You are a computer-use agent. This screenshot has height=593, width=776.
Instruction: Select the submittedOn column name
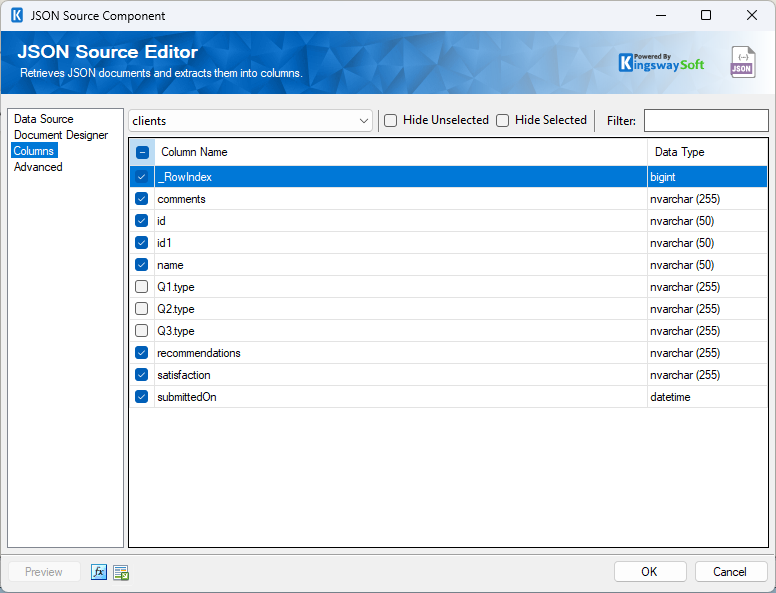pyautogui.click(x=187, y=396)
